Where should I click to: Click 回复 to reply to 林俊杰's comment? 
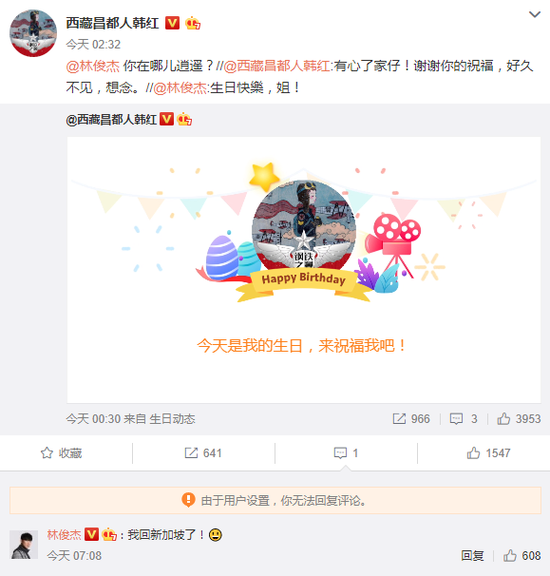(472, 556)
